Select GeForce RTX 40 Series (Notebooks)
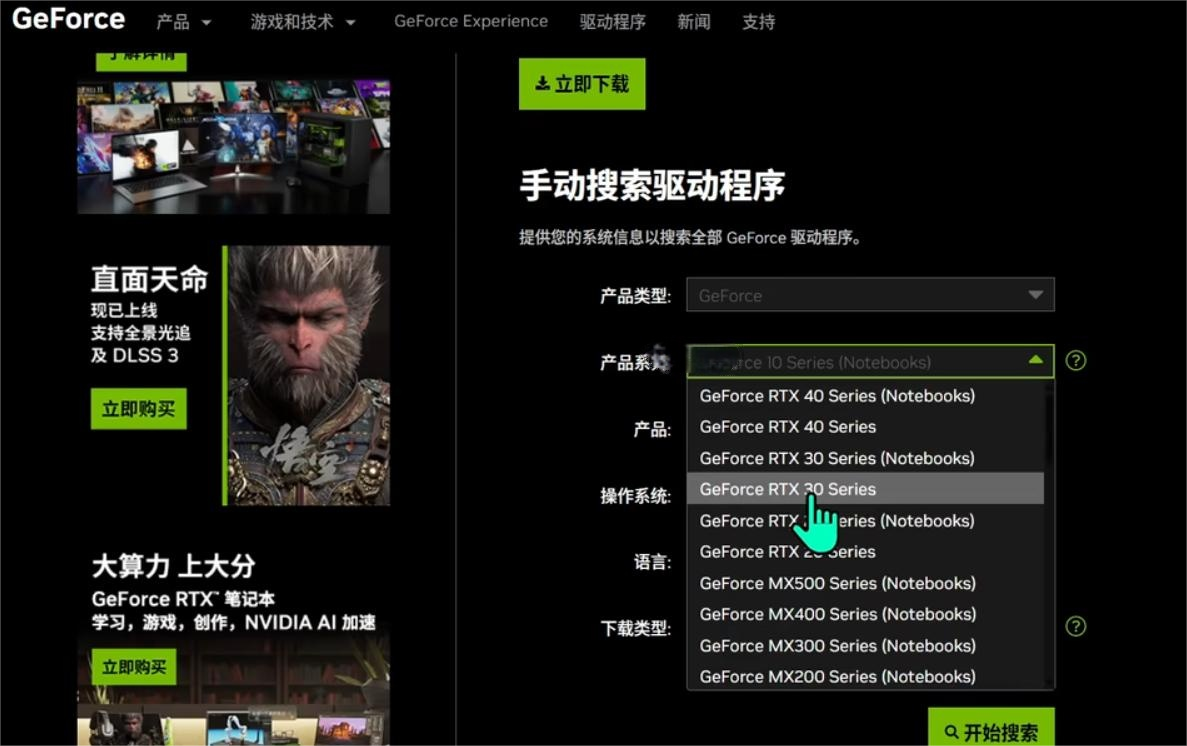This screenshot has height=746, width=1187. point(836,396)
